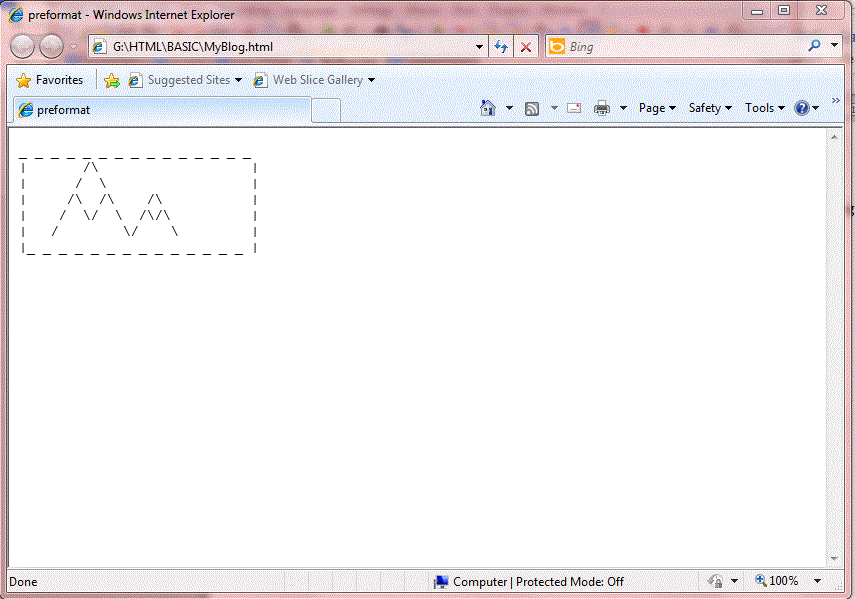
Task: Click the Refresh icon in the address bar
Action: click(x=500, y=46)
